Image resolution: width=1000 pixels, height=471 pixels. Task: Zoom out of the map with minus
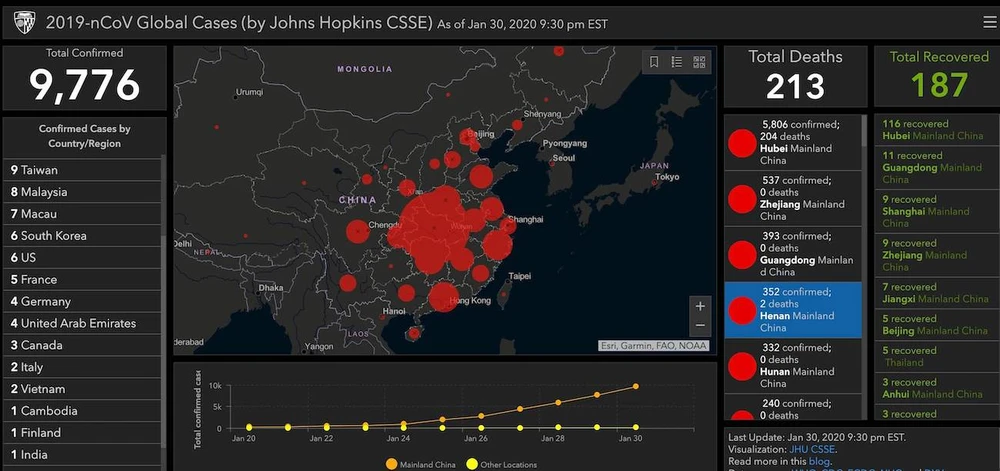(700, 326)
